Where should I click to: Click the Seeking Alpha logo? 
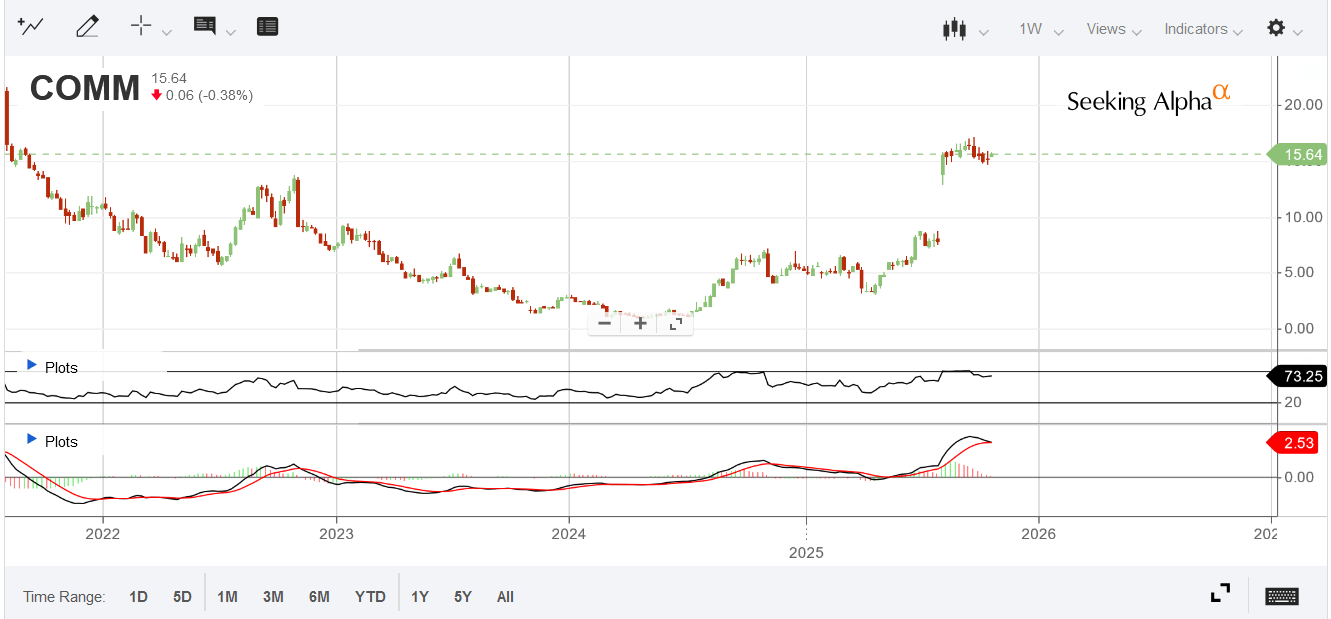coord(1146,100)
